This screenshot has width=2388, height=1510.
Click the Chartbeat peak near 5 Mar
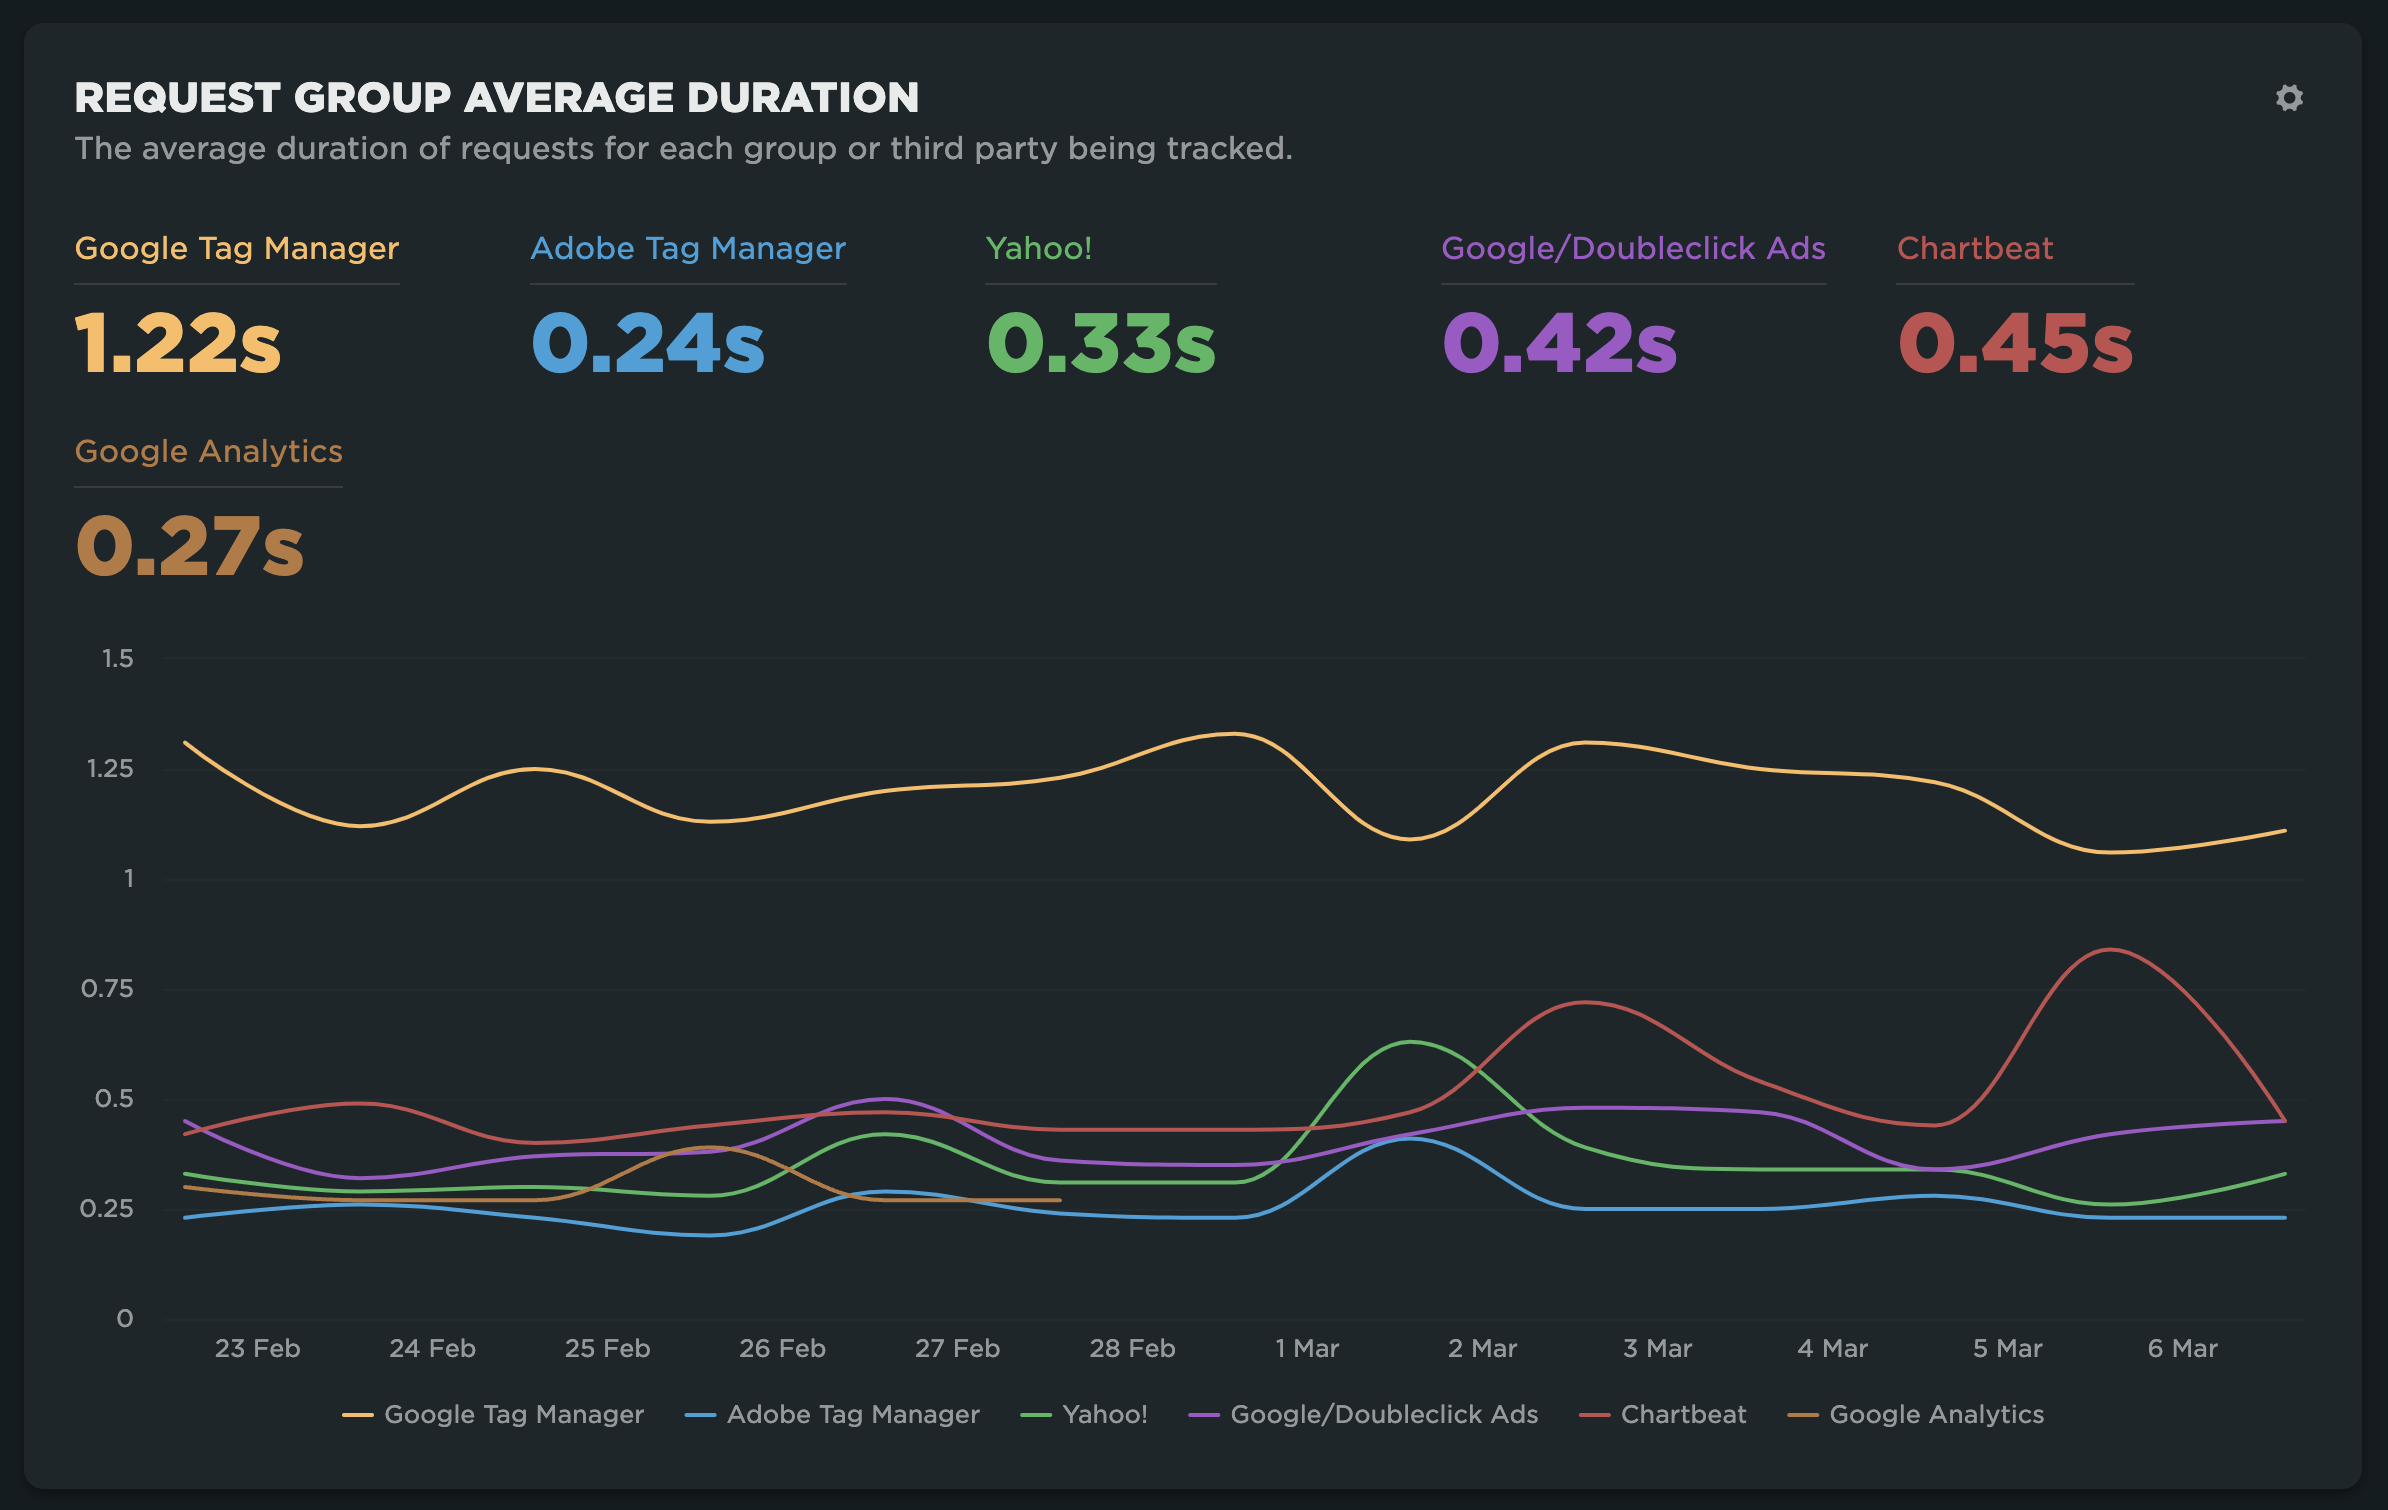[2109, 950]
